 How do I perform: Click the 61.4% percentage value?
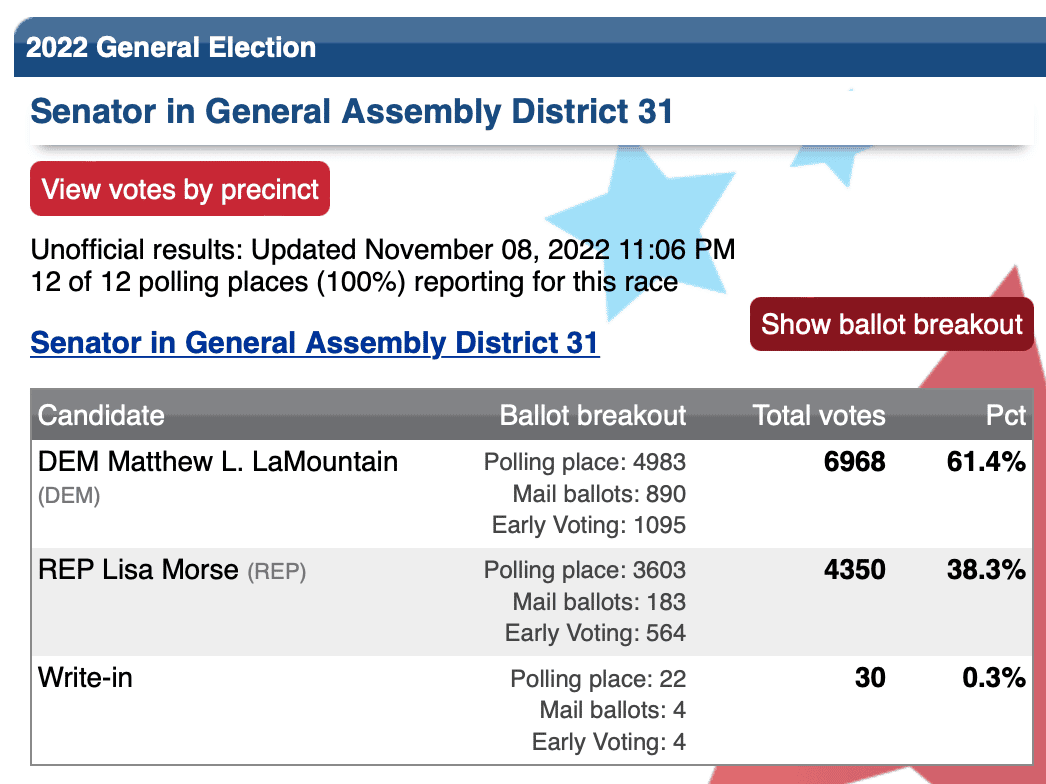[x=986, y=462]
